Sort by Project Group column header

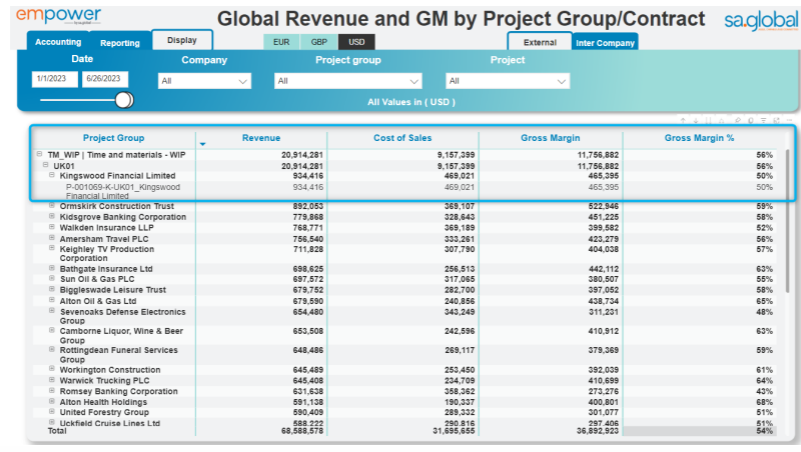[113, 138]
